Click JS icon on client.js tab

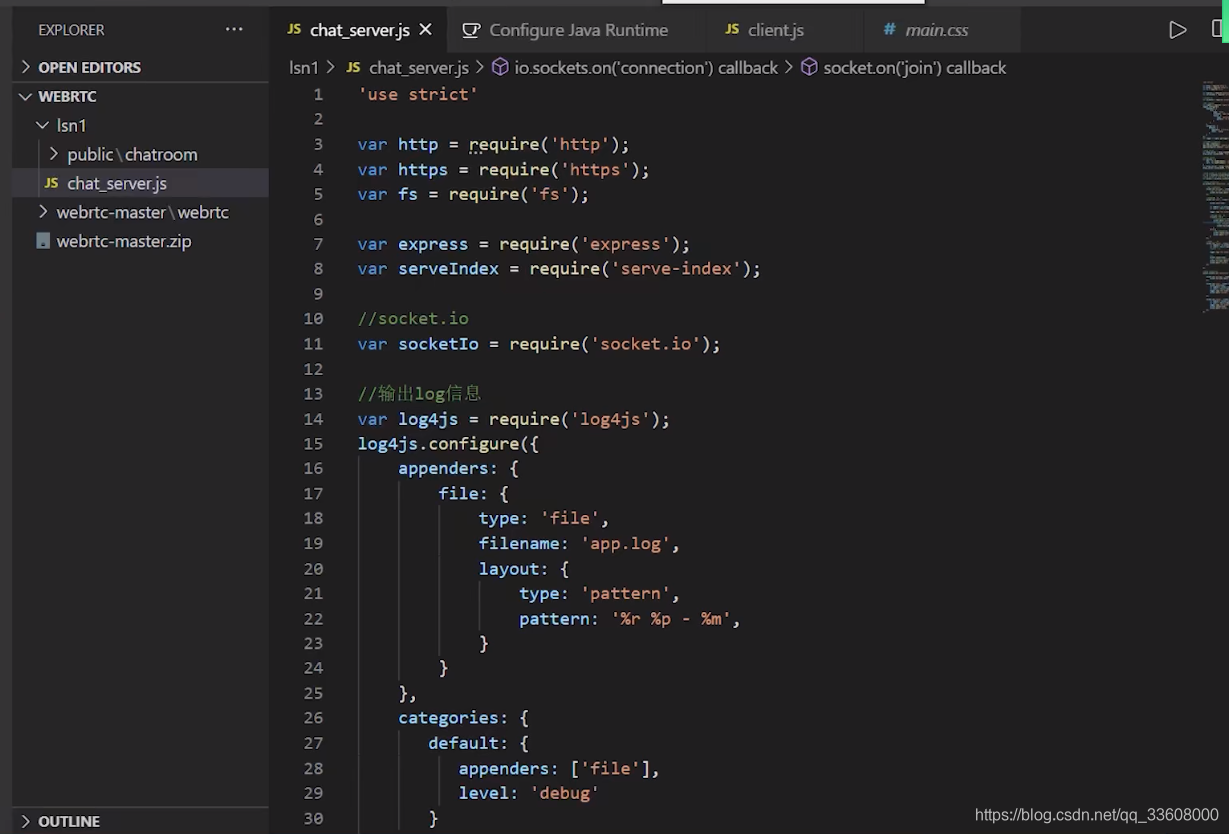(732, 30)
